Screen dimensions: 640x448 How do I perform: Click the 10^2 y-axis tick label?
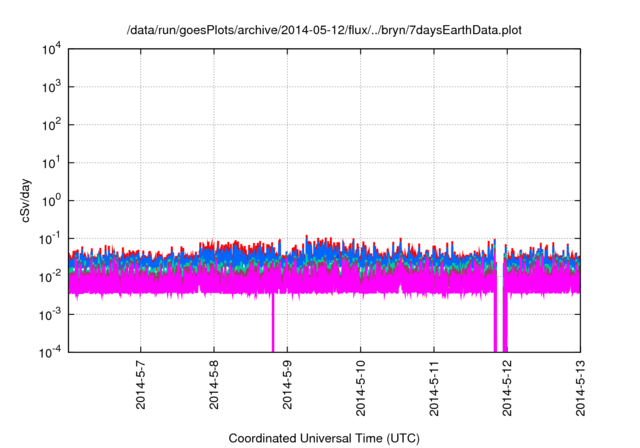pos(53,125)
